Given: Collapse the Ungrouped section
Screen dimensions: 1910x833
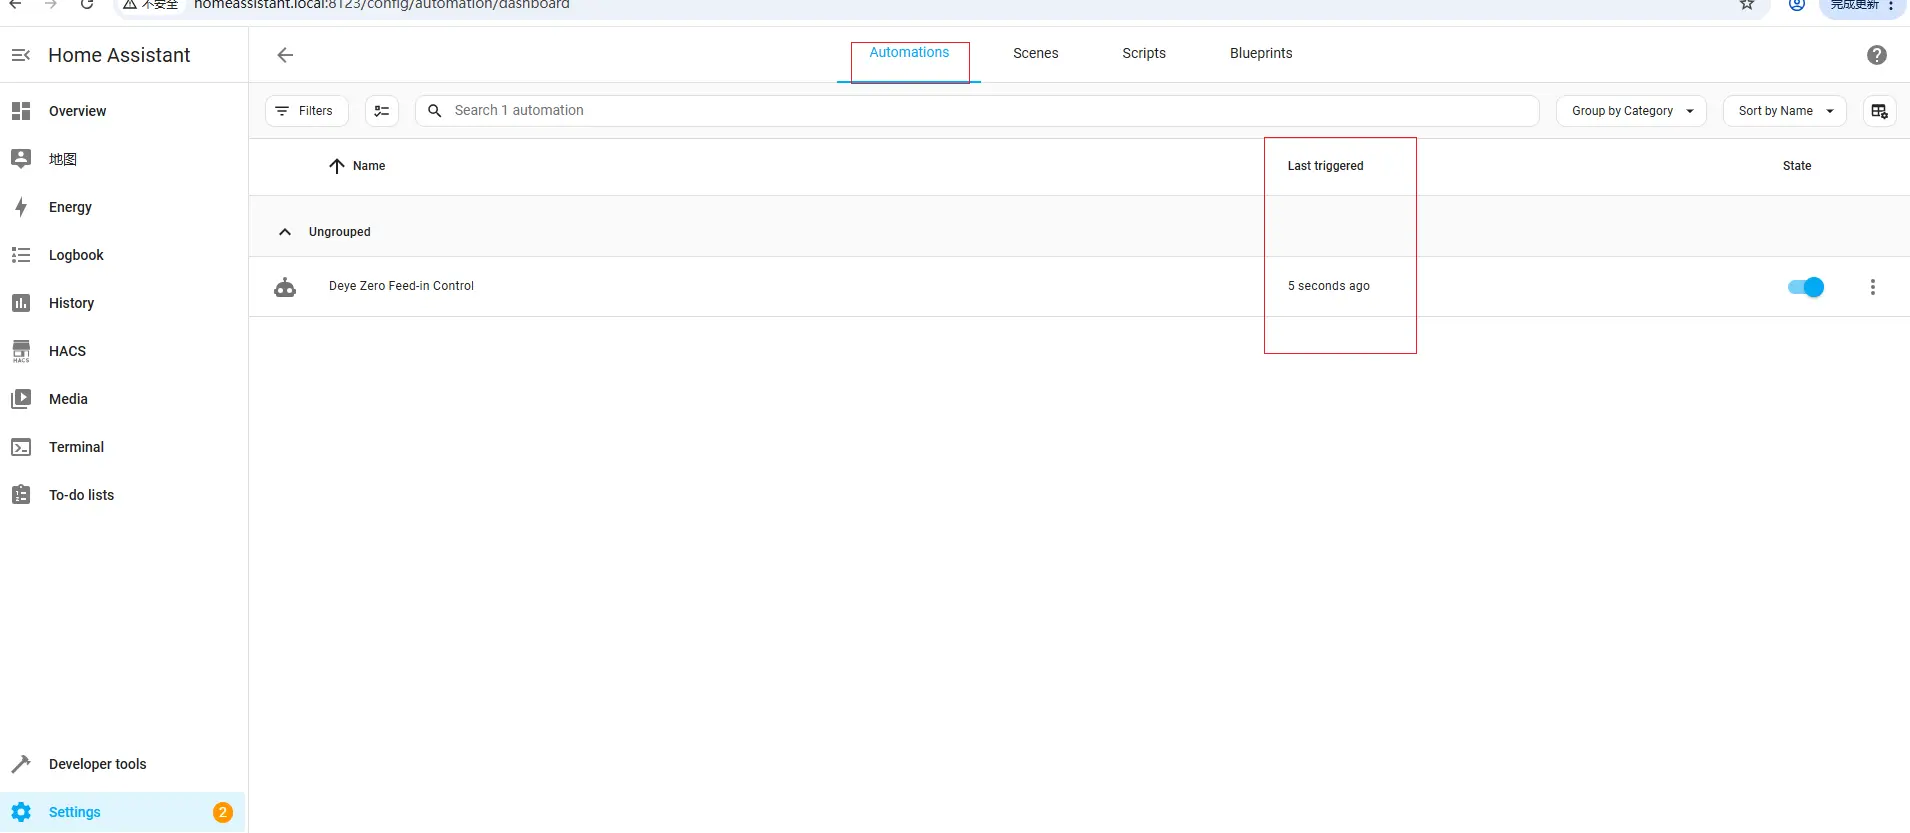Looking at the screenshot, I should pos(285,232).
